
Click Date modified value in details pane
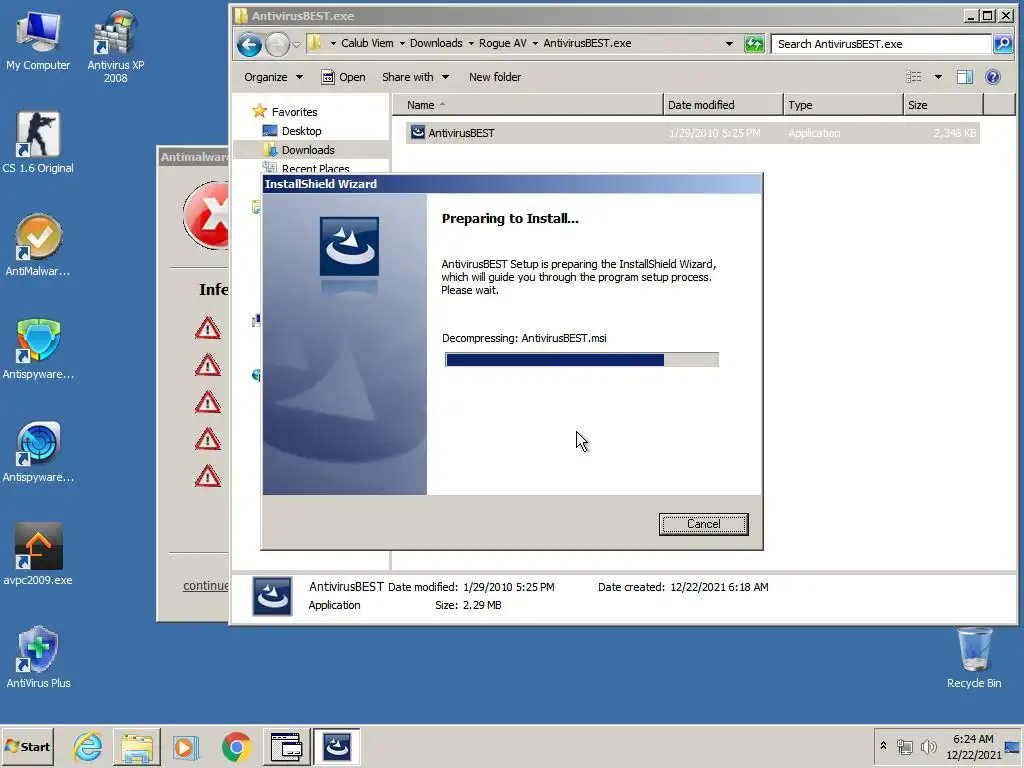(x=509, y=586)
